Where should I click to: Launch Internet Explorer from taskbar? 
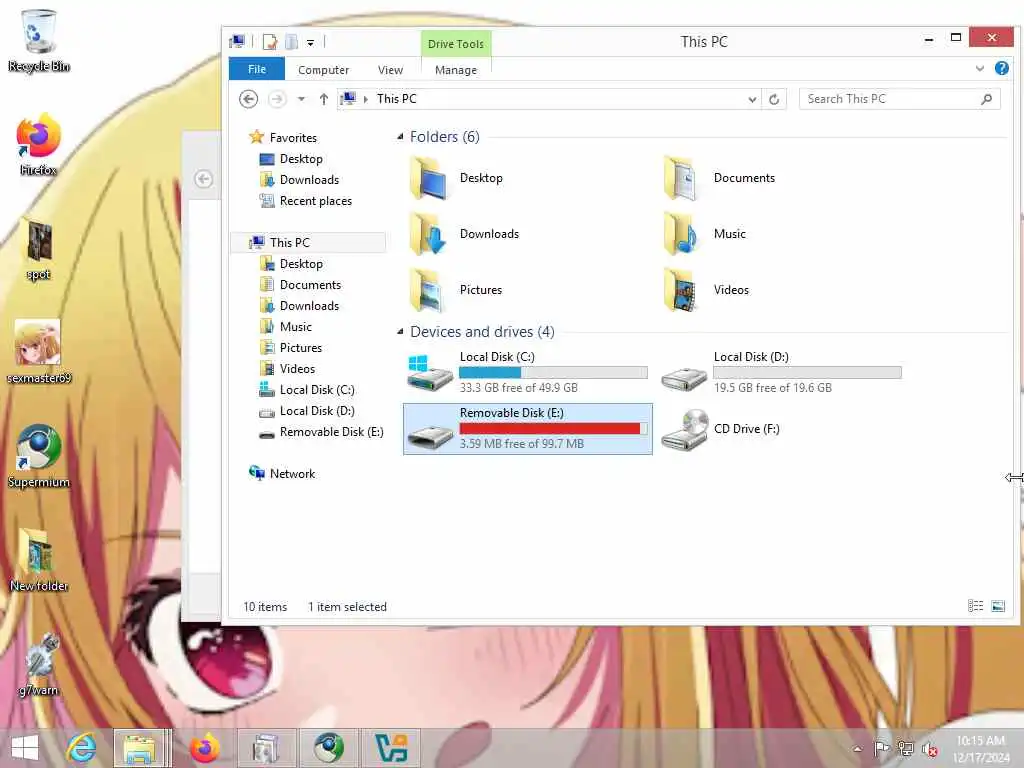tap(82, 748)
